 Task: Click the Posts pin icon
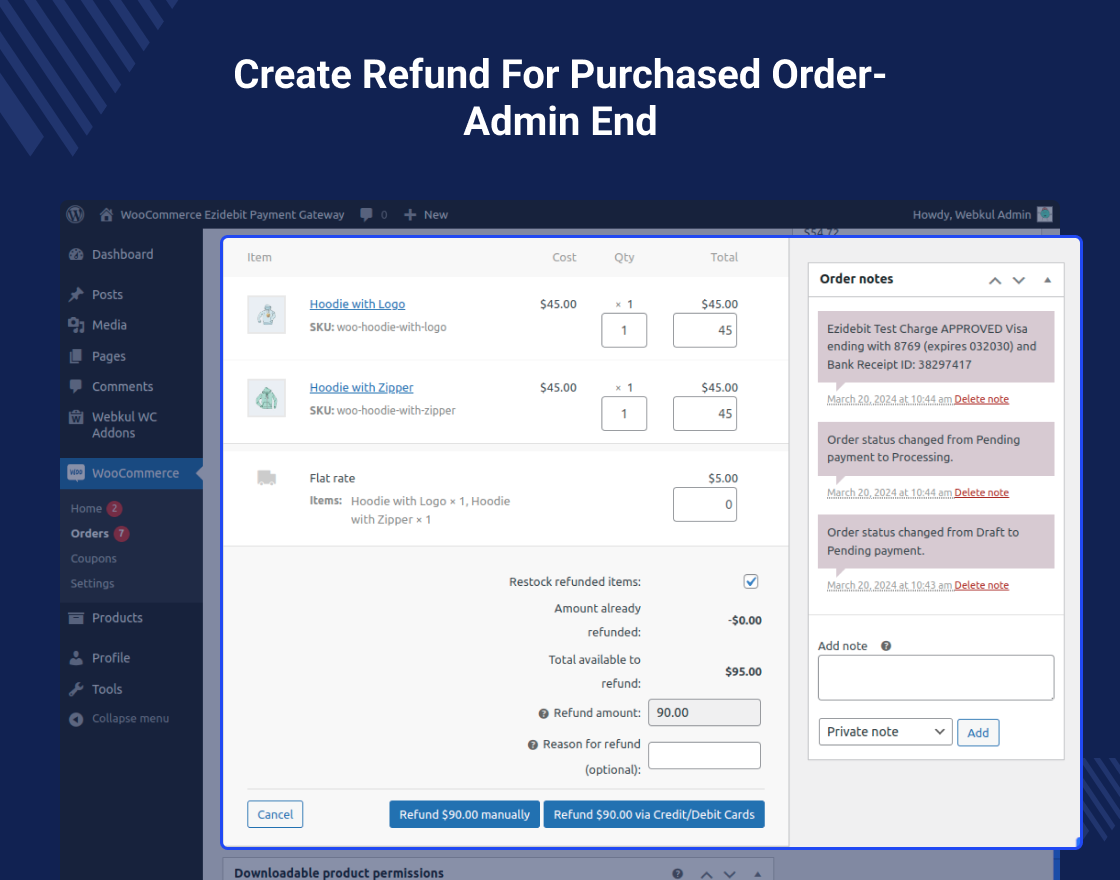(76, 294)
